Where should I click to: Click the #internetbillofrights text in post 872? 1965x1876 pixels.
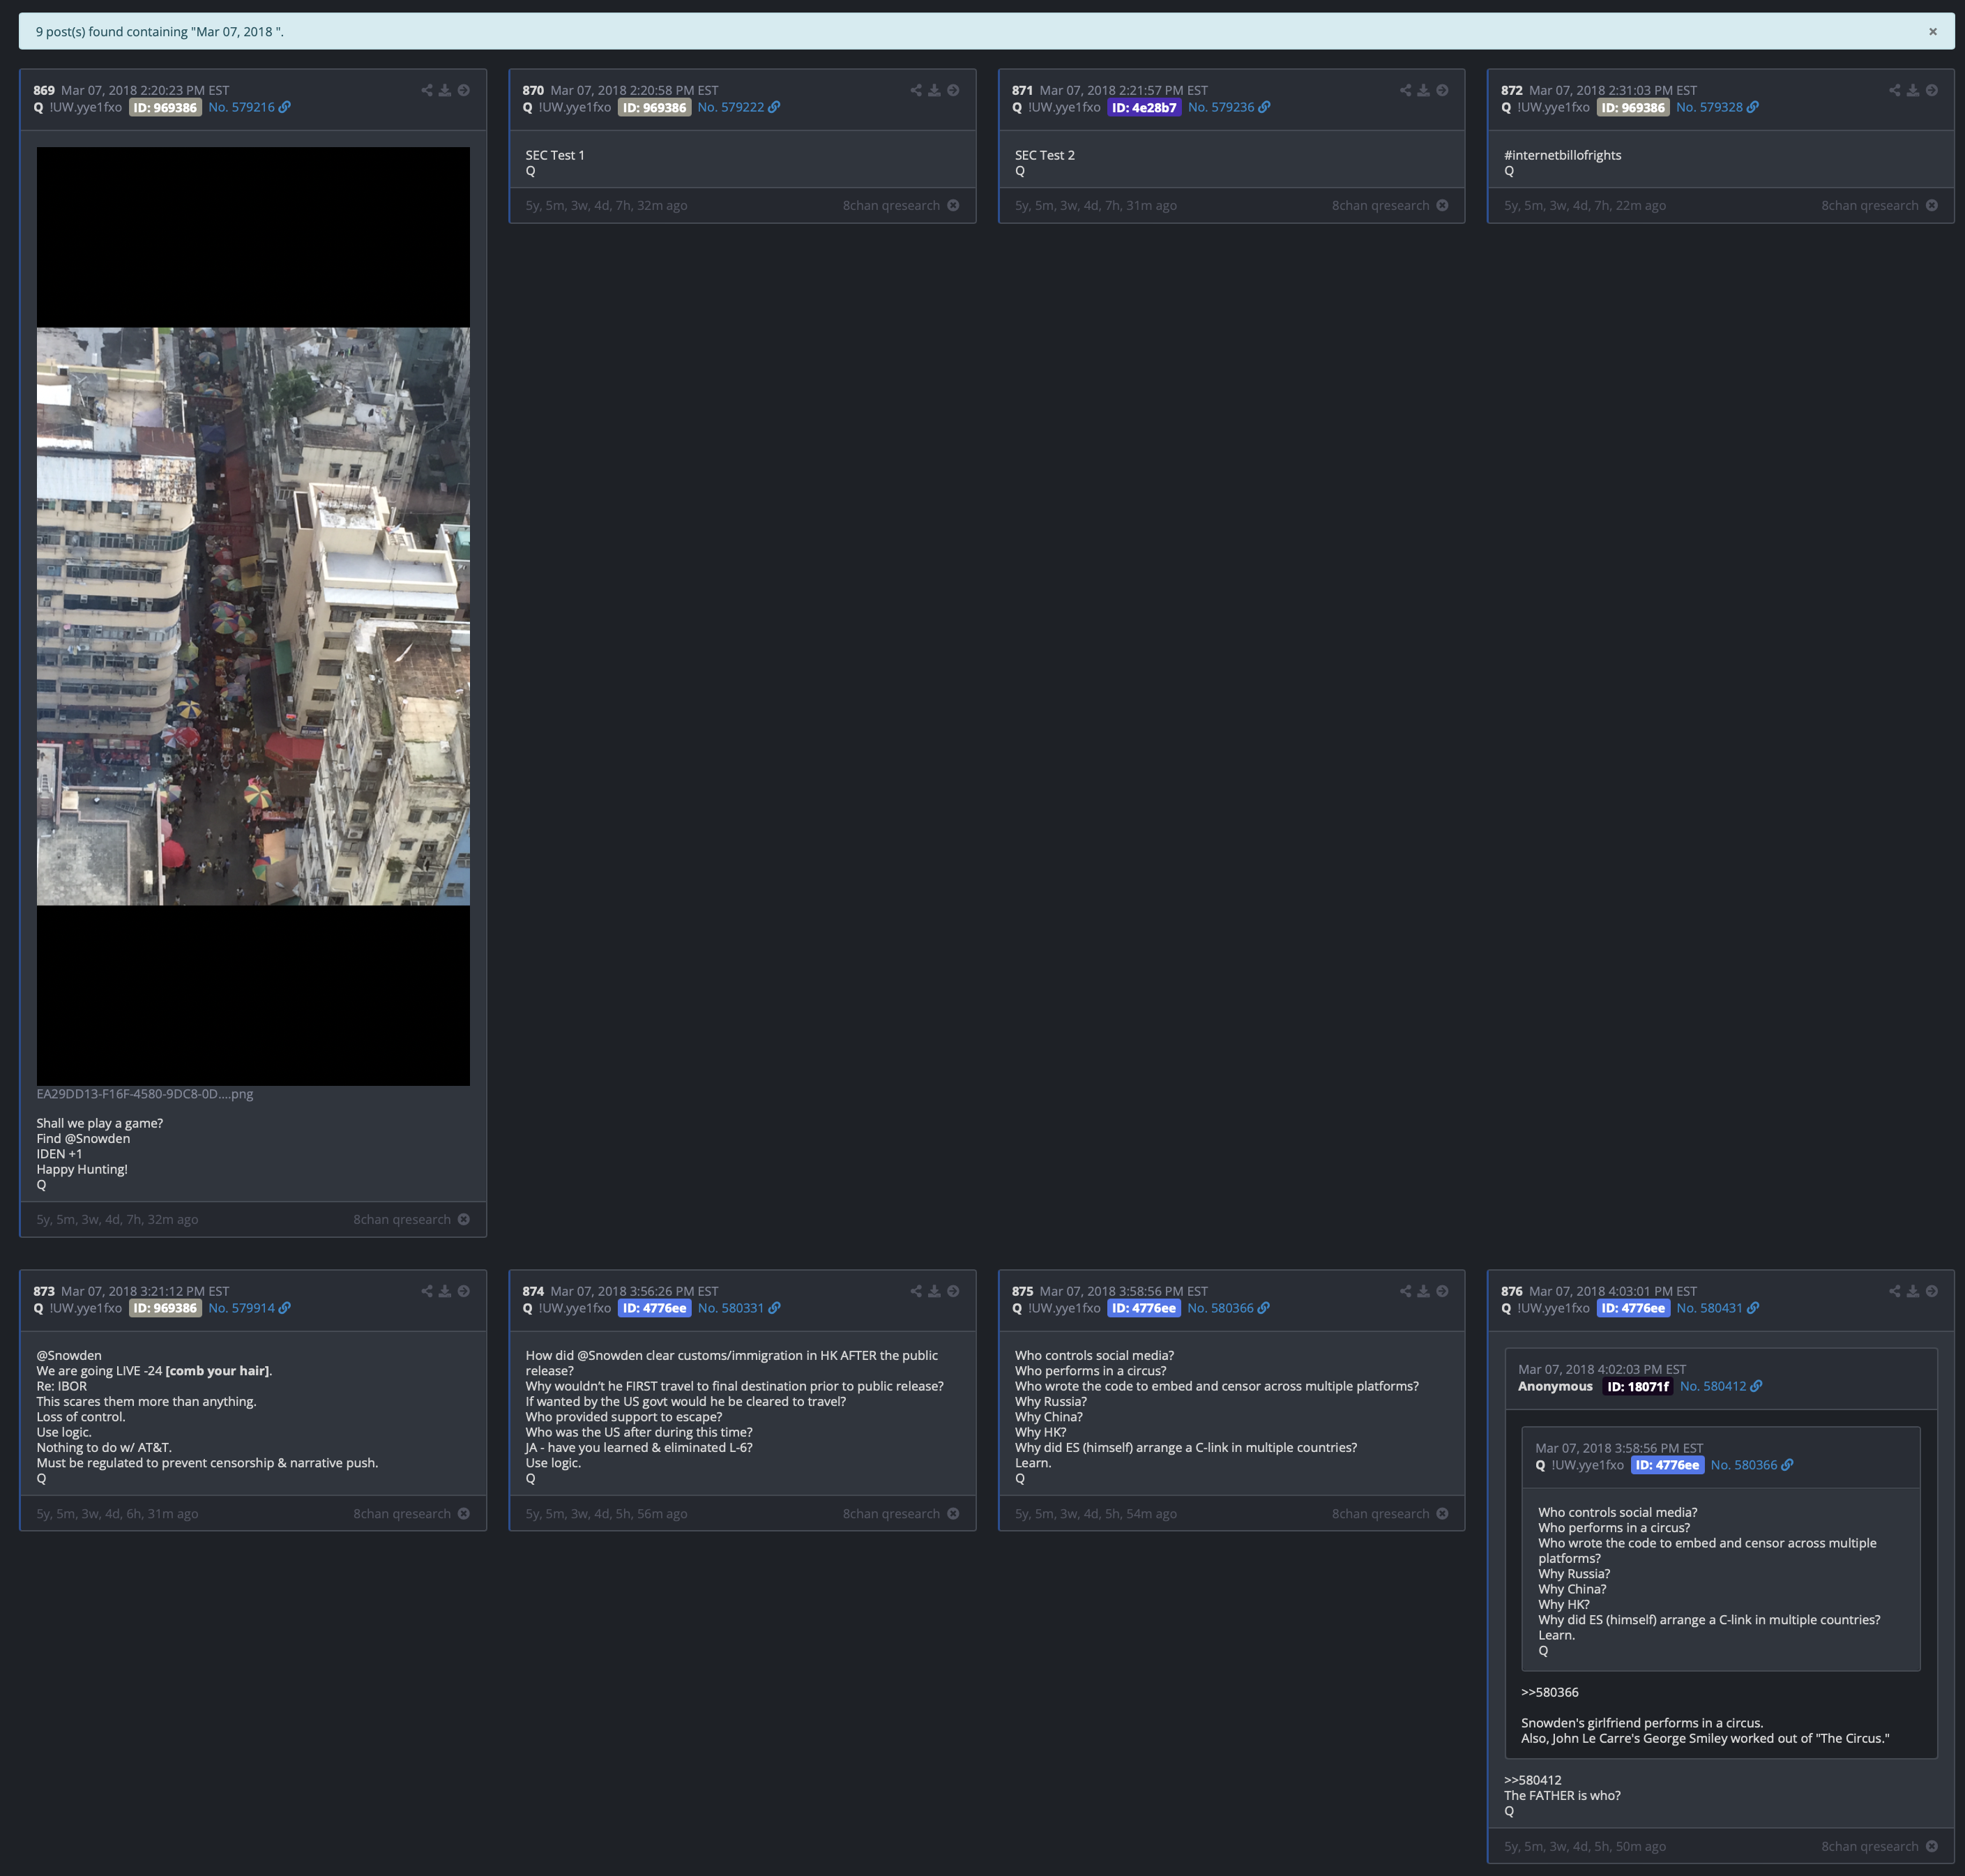pyautogui.click(x=1562, y=155)
